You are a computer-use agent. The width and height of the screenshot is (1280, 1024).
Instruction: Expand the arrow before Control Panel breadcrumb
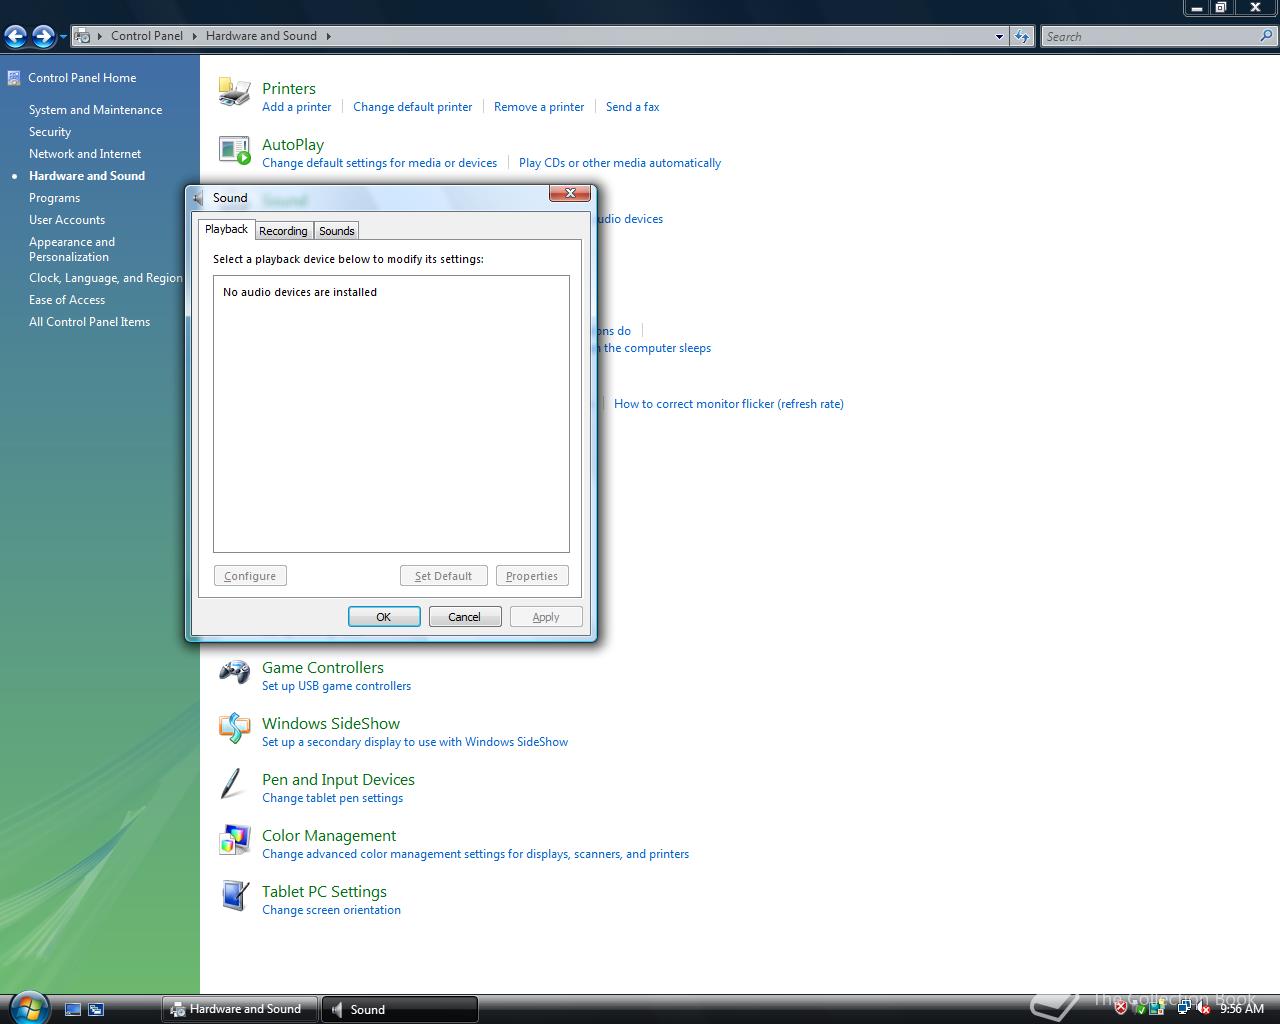(x=100, y=36)
